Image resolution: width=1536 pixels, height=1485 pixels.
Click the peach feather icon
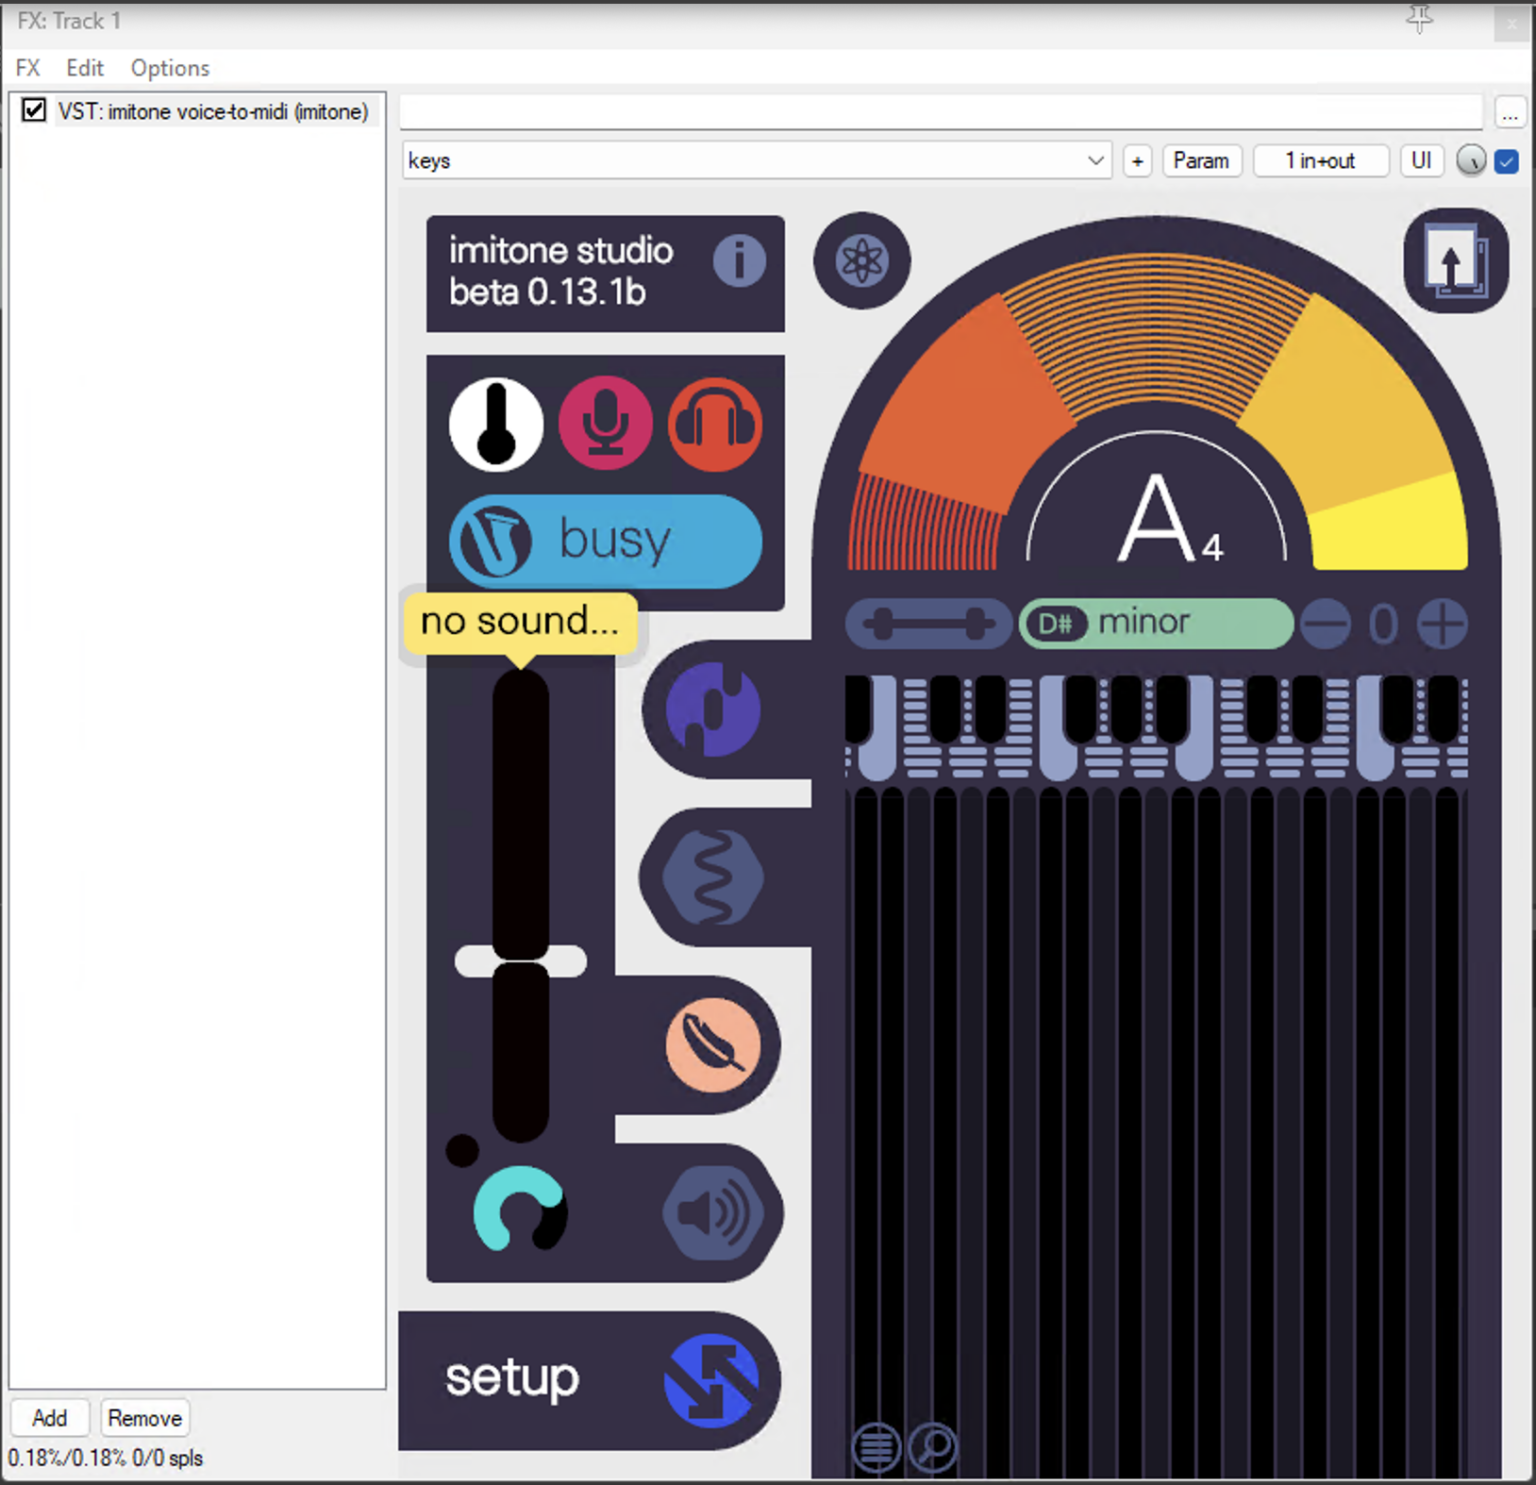pyautogui.click(x=713, y=1045)
